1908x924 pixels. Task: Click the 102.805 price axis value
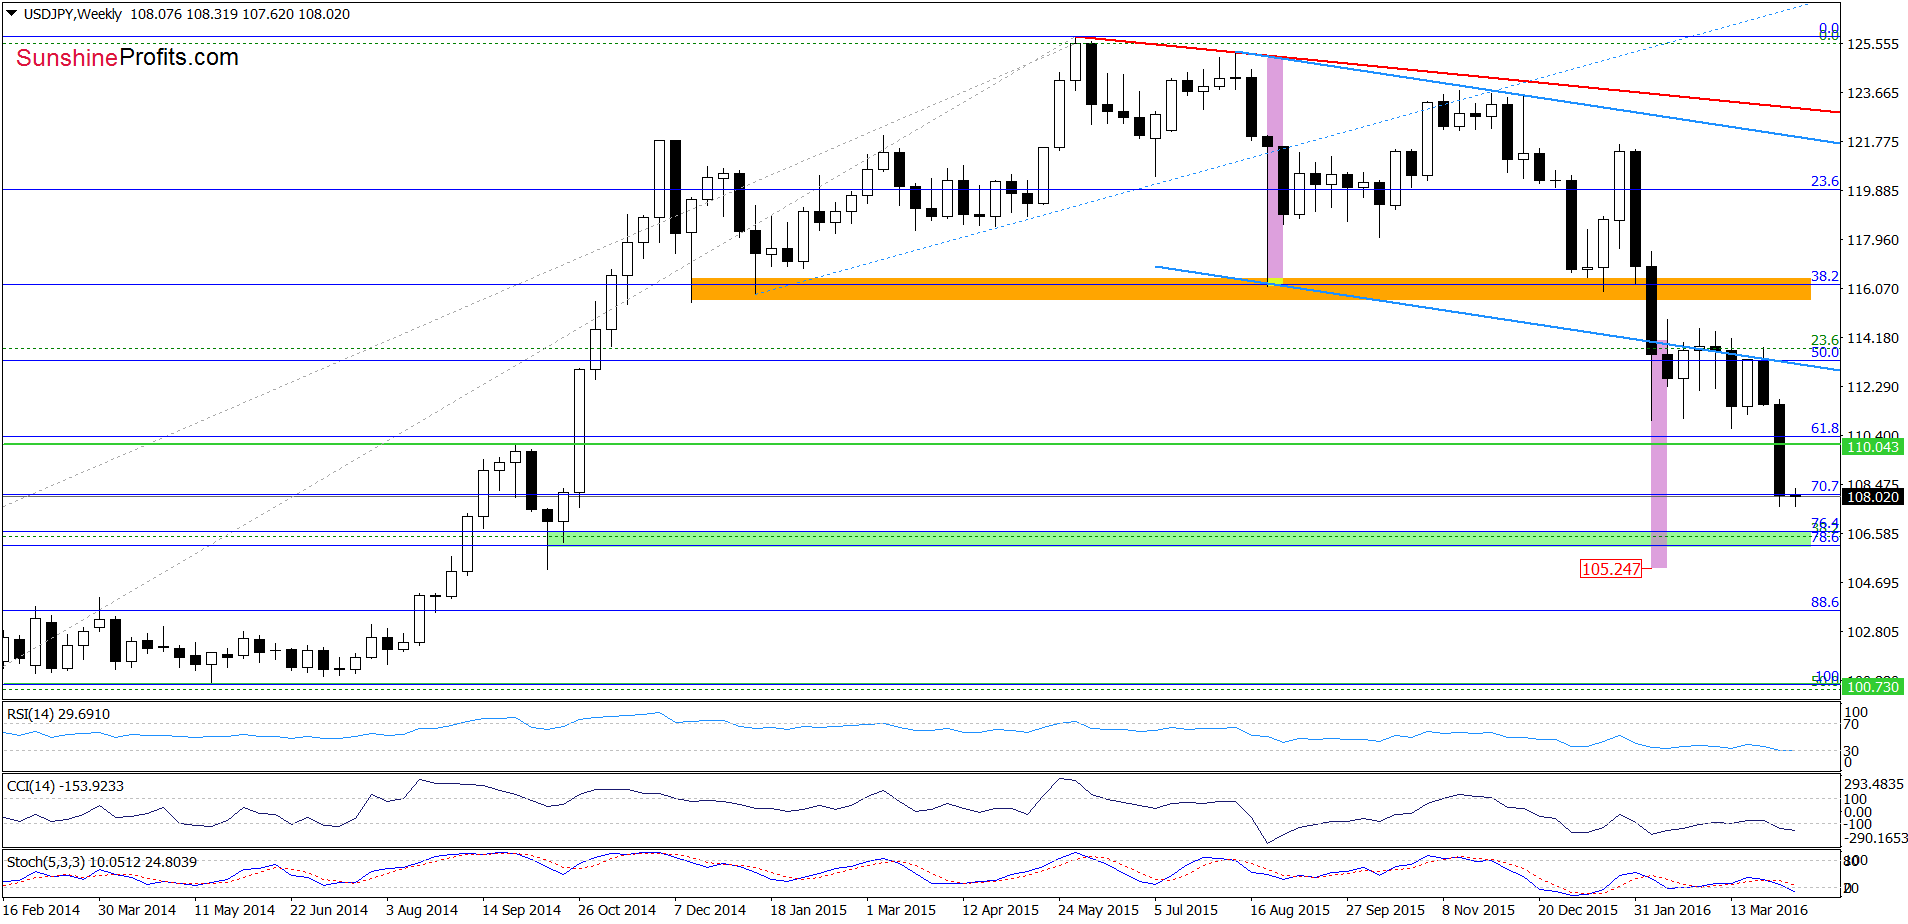click(x=1872, y=632)
